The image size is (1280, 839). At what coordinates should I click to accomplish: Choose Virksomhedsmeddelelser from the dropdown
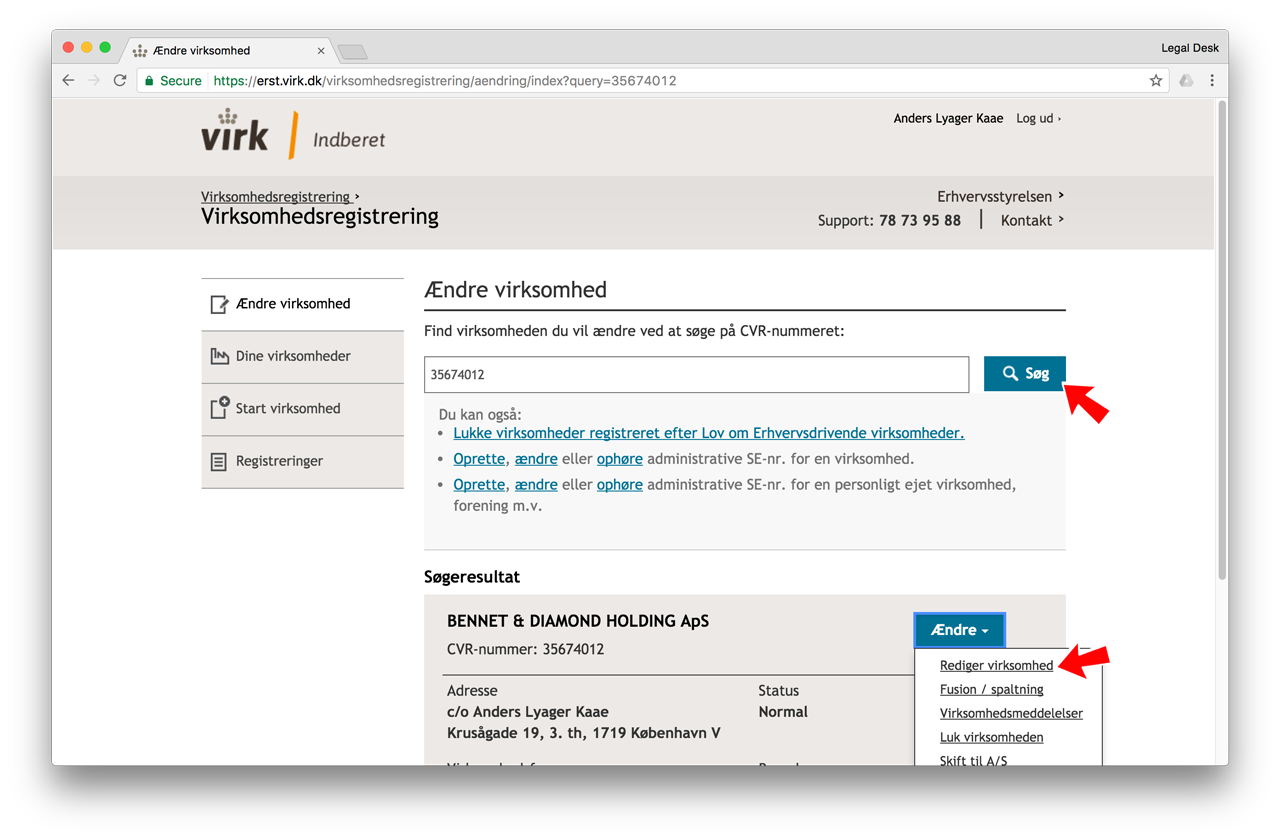pyautogui.click(x=1011, y=713)
